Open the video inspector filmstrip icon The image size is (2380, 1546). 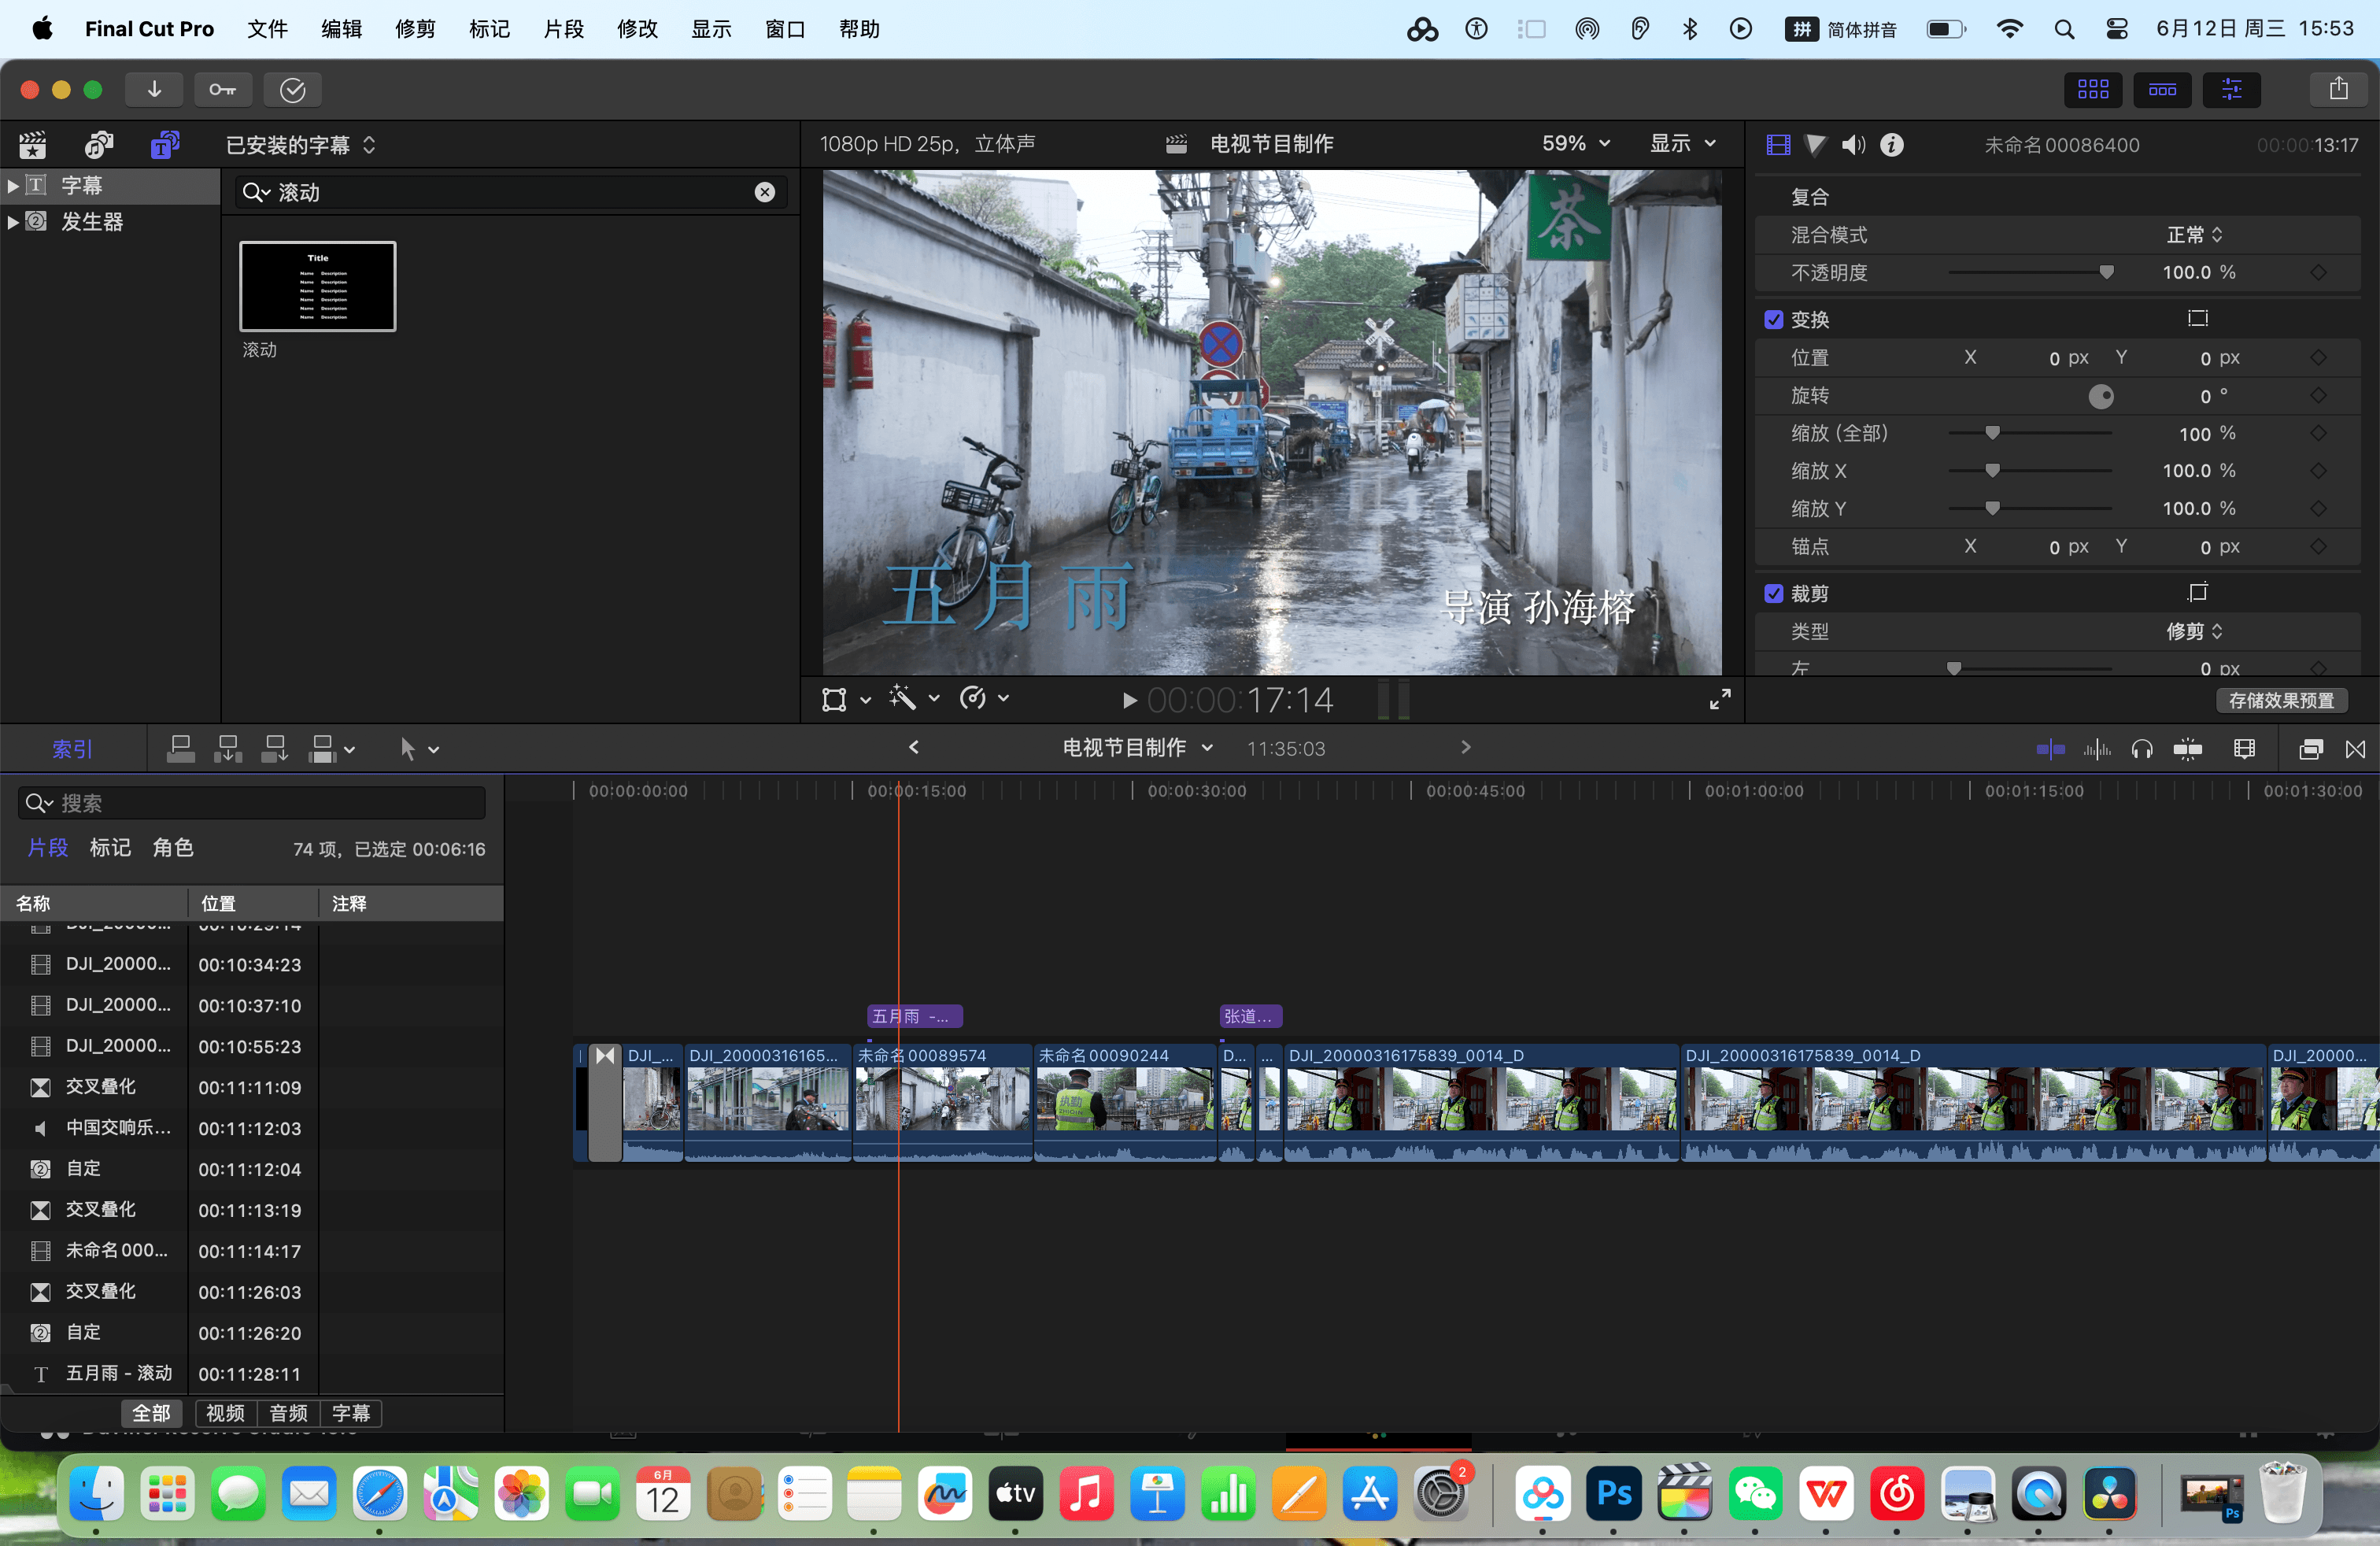[x=1778, y=145]
